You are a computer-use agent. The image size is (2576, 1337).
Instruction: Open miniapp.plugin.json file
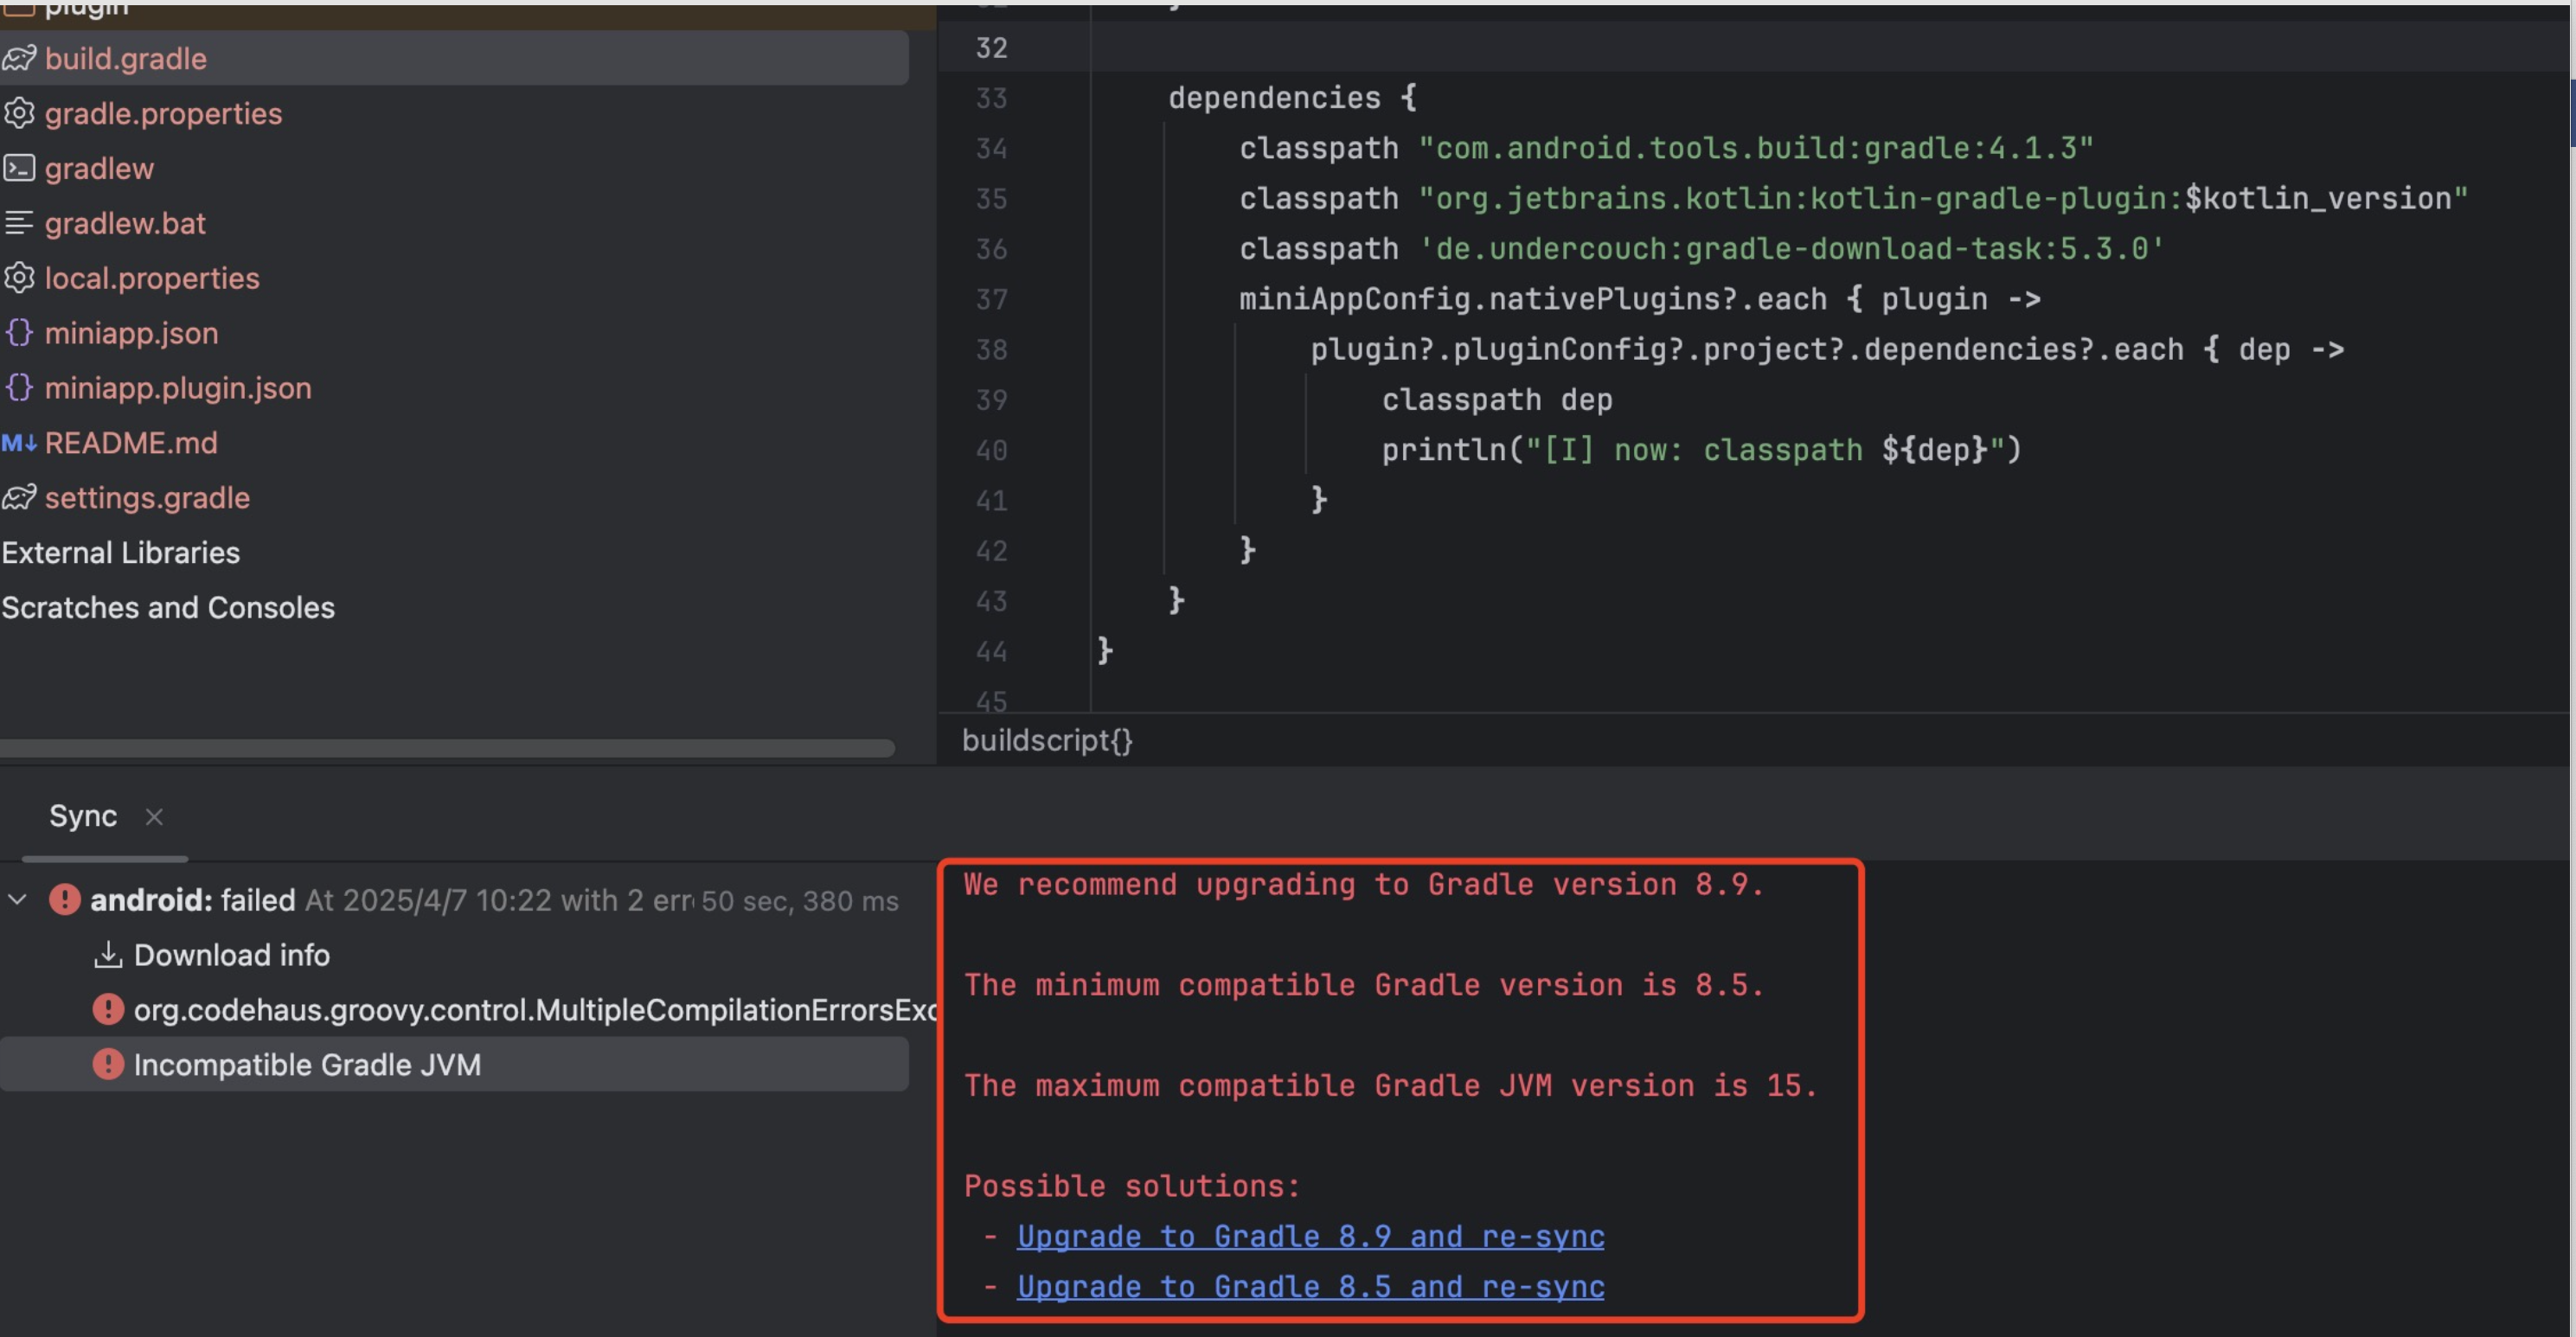(x=178, y=388)
